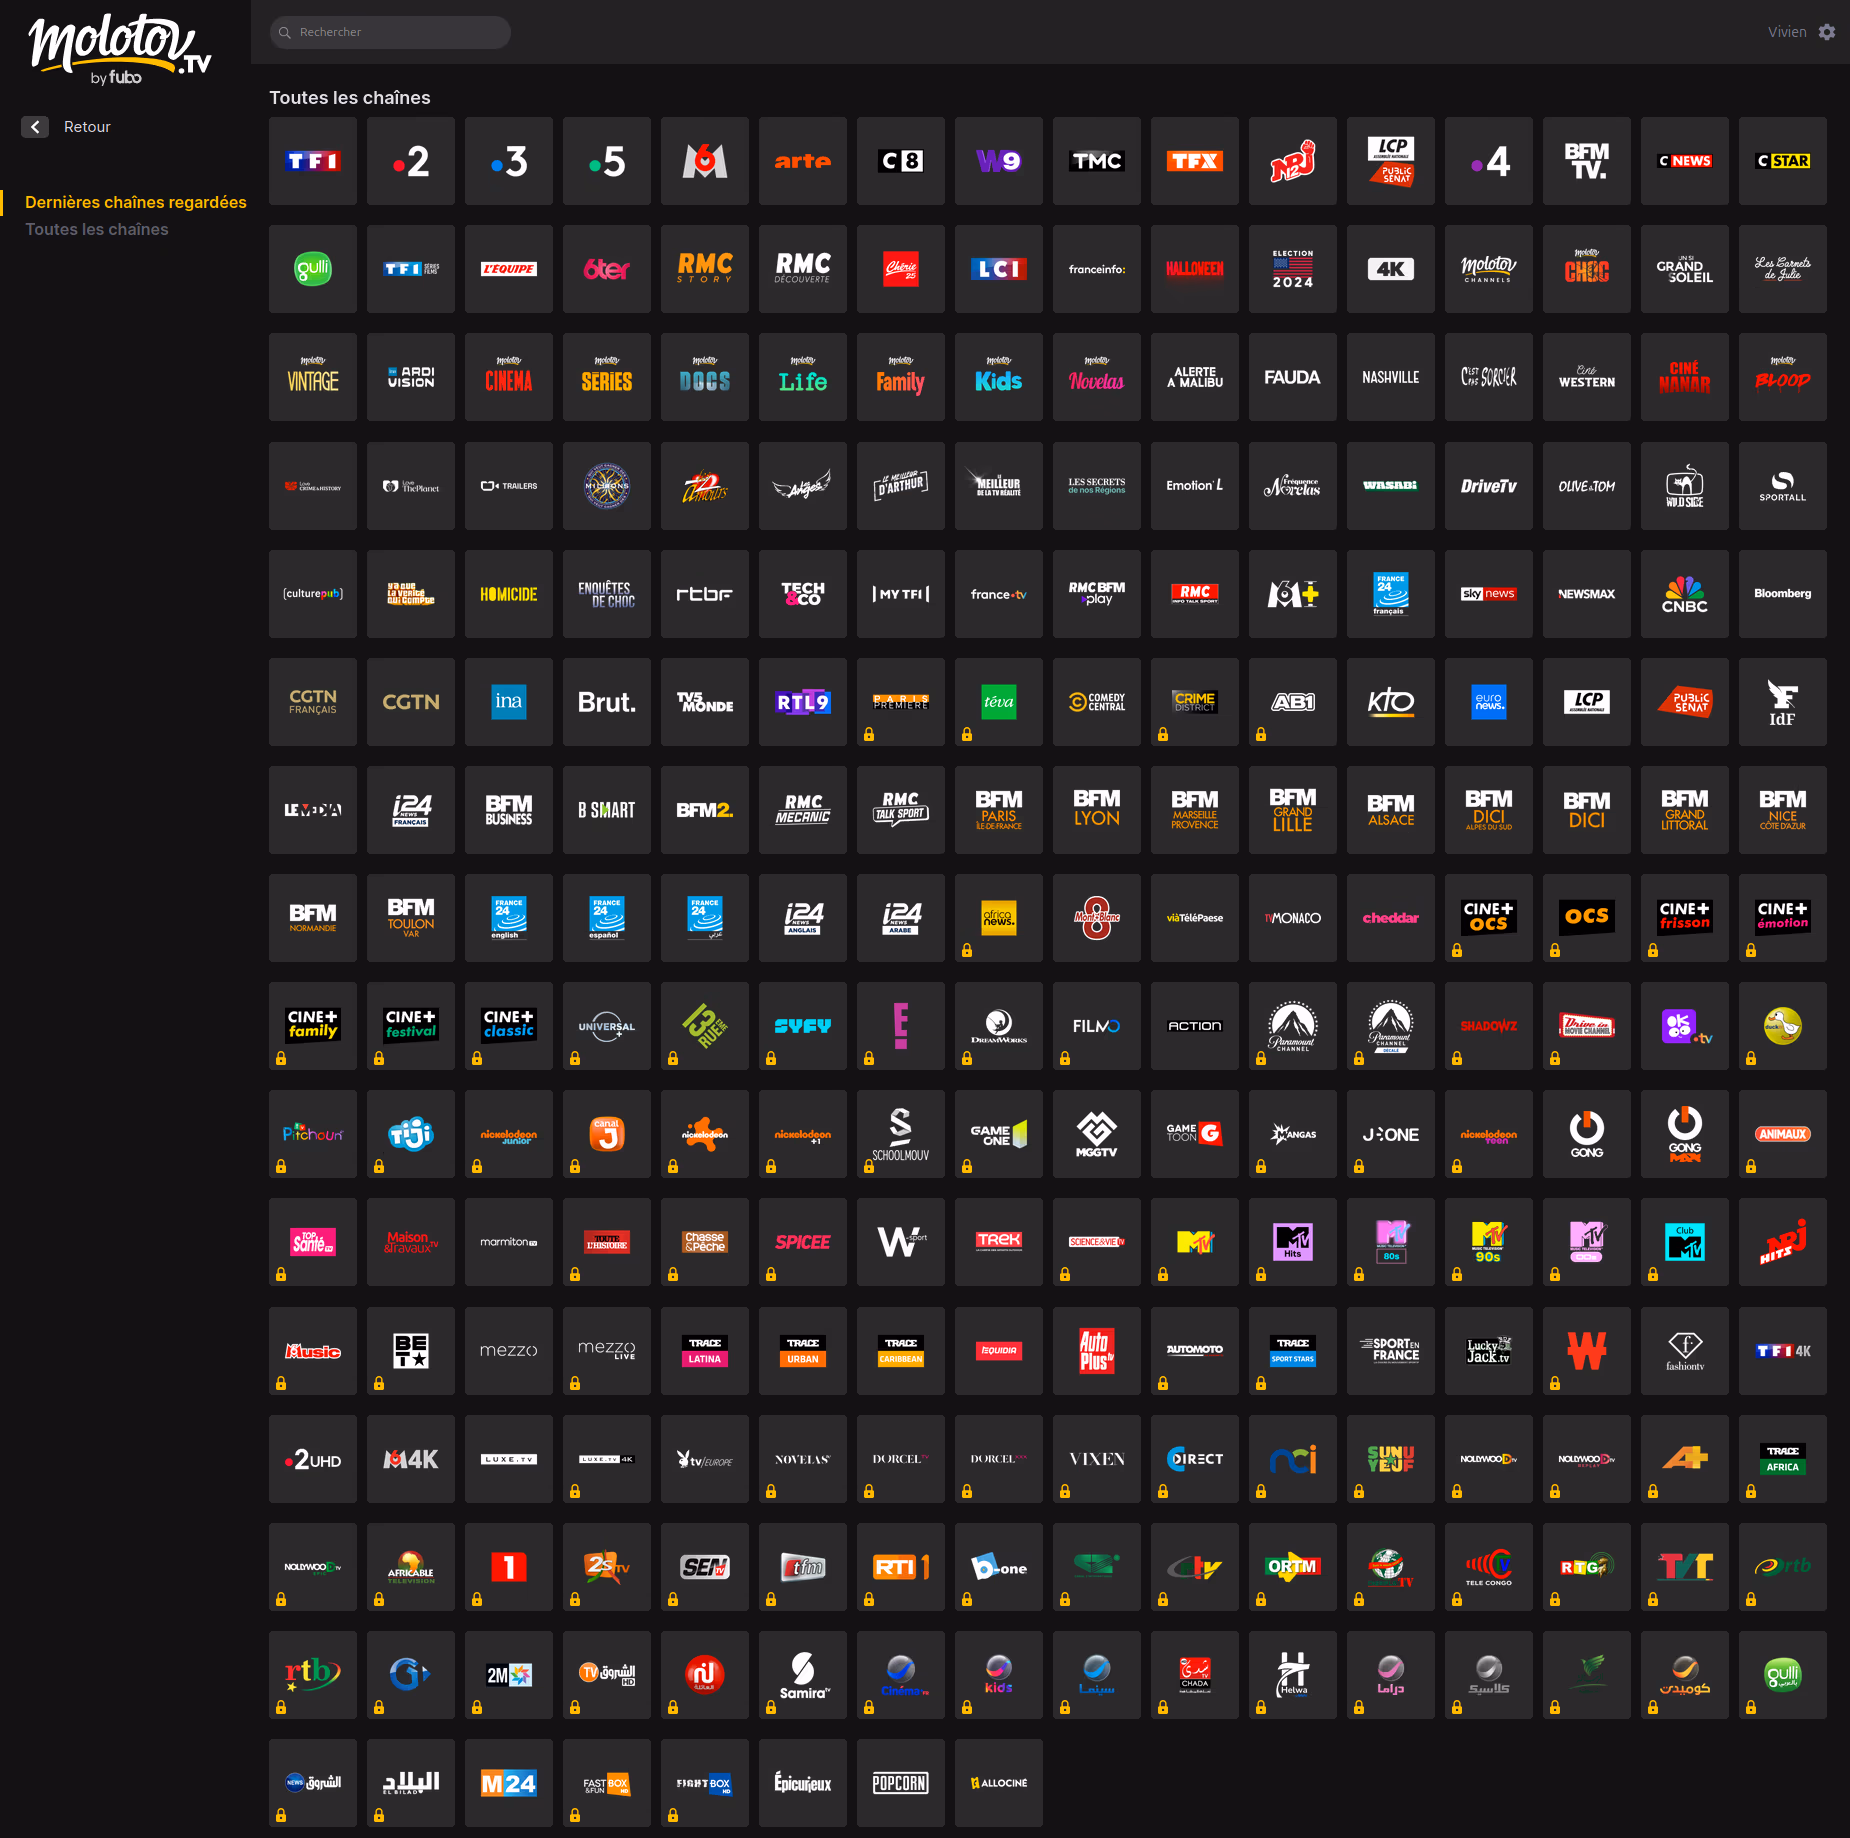Select the Bloomberg channel tile
Image resolution: width=1850 pixels, height=1838 pixels.
click(1783, 594)
